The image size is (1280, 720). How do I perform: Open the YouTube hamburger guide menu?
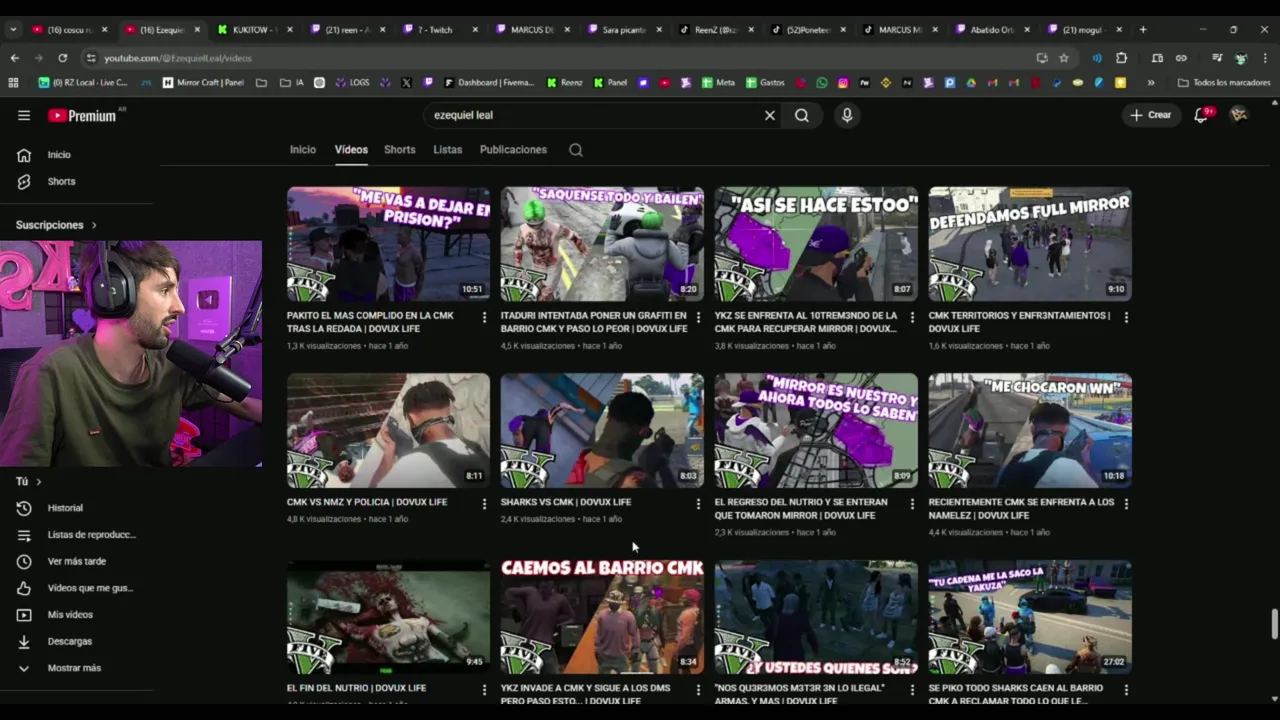click(x=24, y=115)
